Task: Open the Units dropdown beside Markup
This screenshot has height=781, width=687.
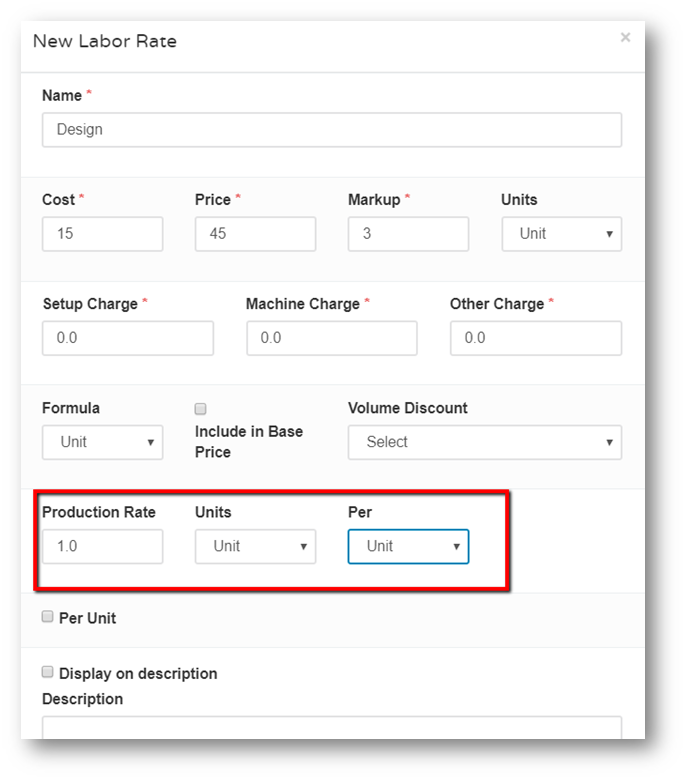Action: pos(561,234)
